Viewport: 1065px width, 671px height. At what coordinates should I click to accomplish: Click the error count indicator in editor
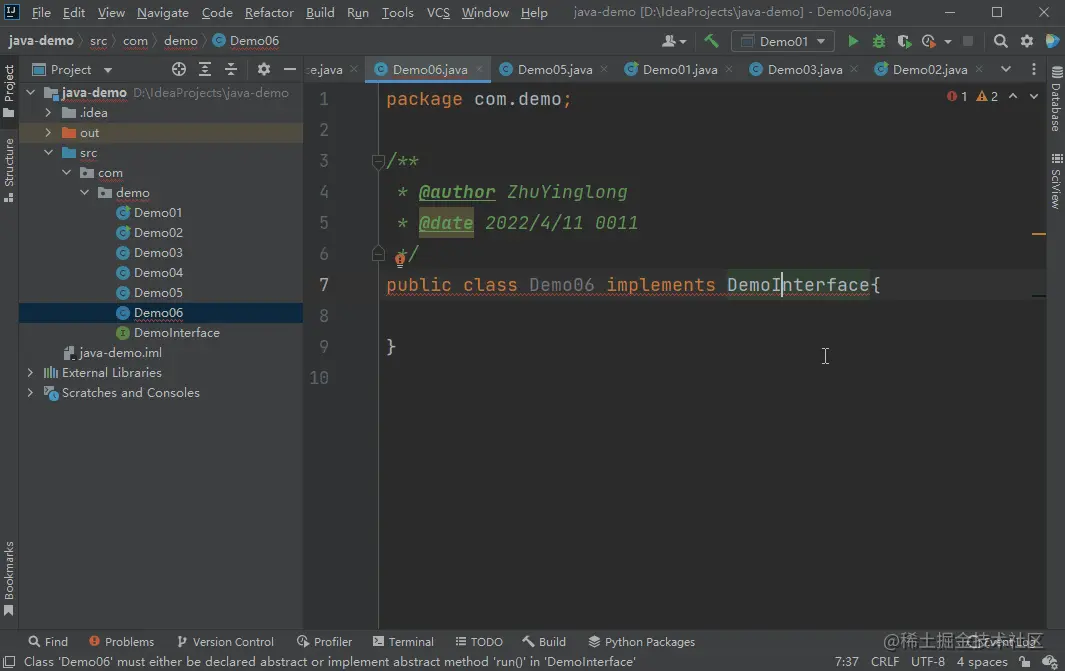pos(956,96)
